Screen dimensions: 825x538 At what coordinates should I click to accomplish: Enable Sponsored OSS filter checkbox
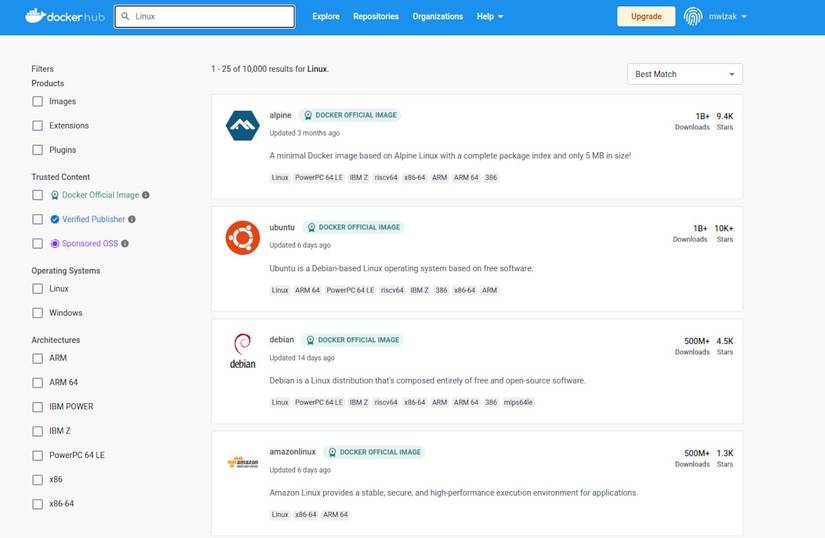click(x=37, y=243)
